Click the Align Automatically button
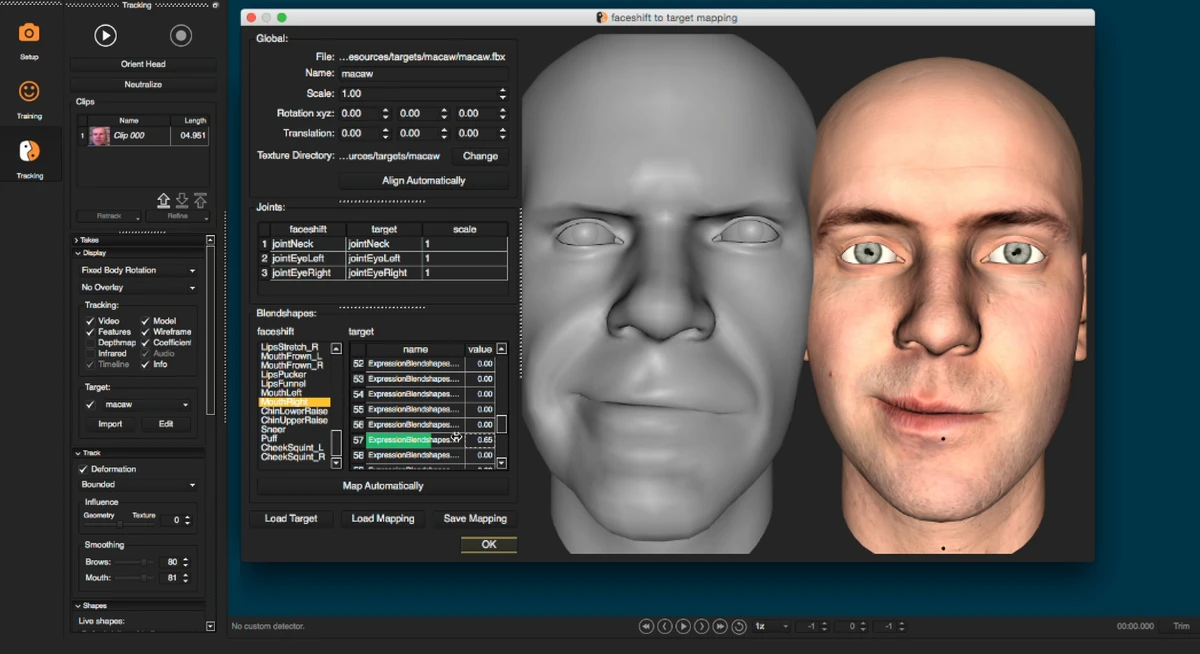1200x654 pixels. click(423, 181)
